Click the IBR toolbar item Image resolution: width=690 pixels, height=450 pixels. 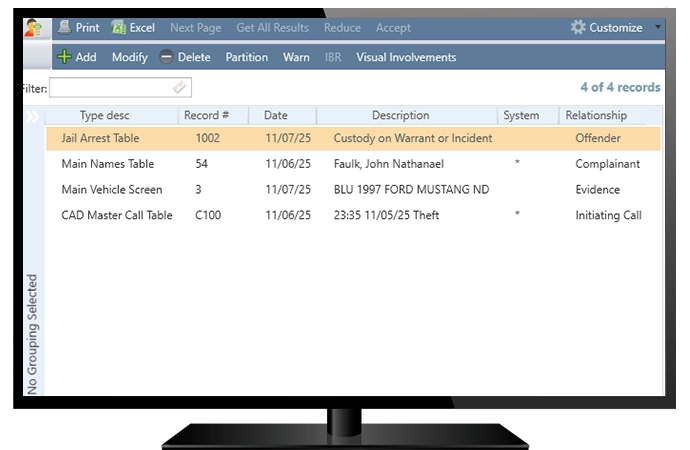[x=333, y=57]
